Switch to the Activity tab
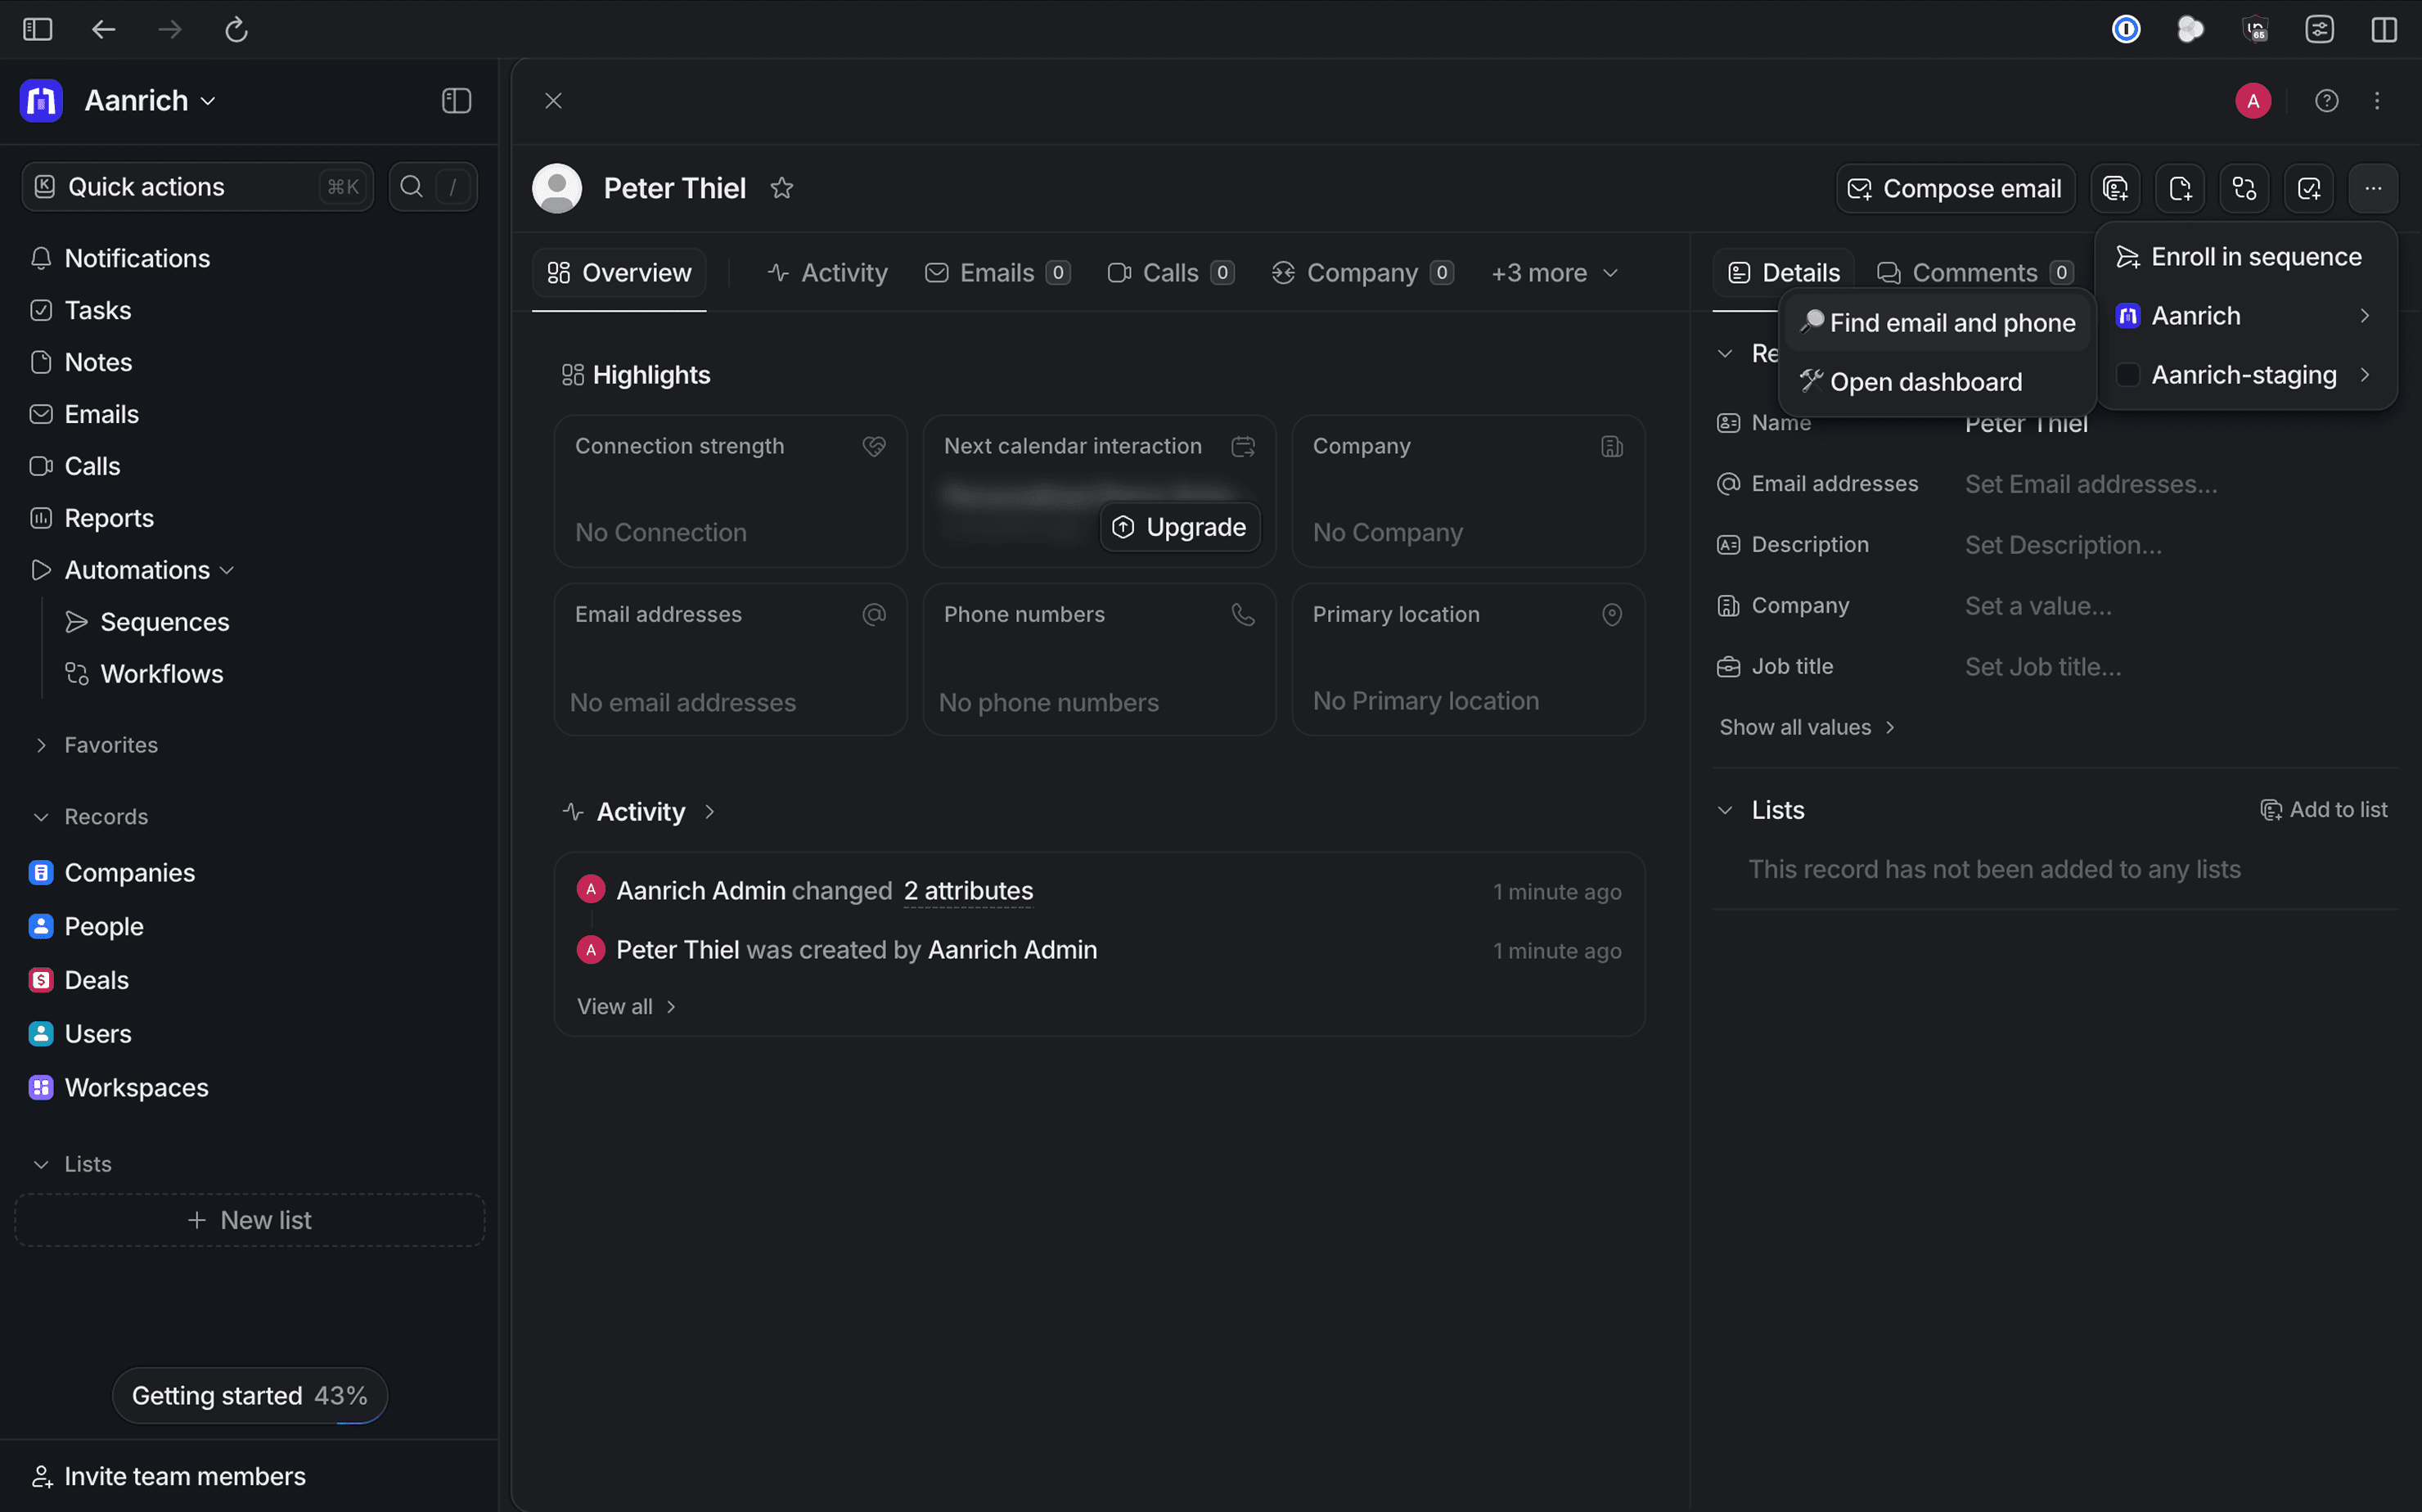This screenshot has width=2422, height=1512. [x=827, y=273]
